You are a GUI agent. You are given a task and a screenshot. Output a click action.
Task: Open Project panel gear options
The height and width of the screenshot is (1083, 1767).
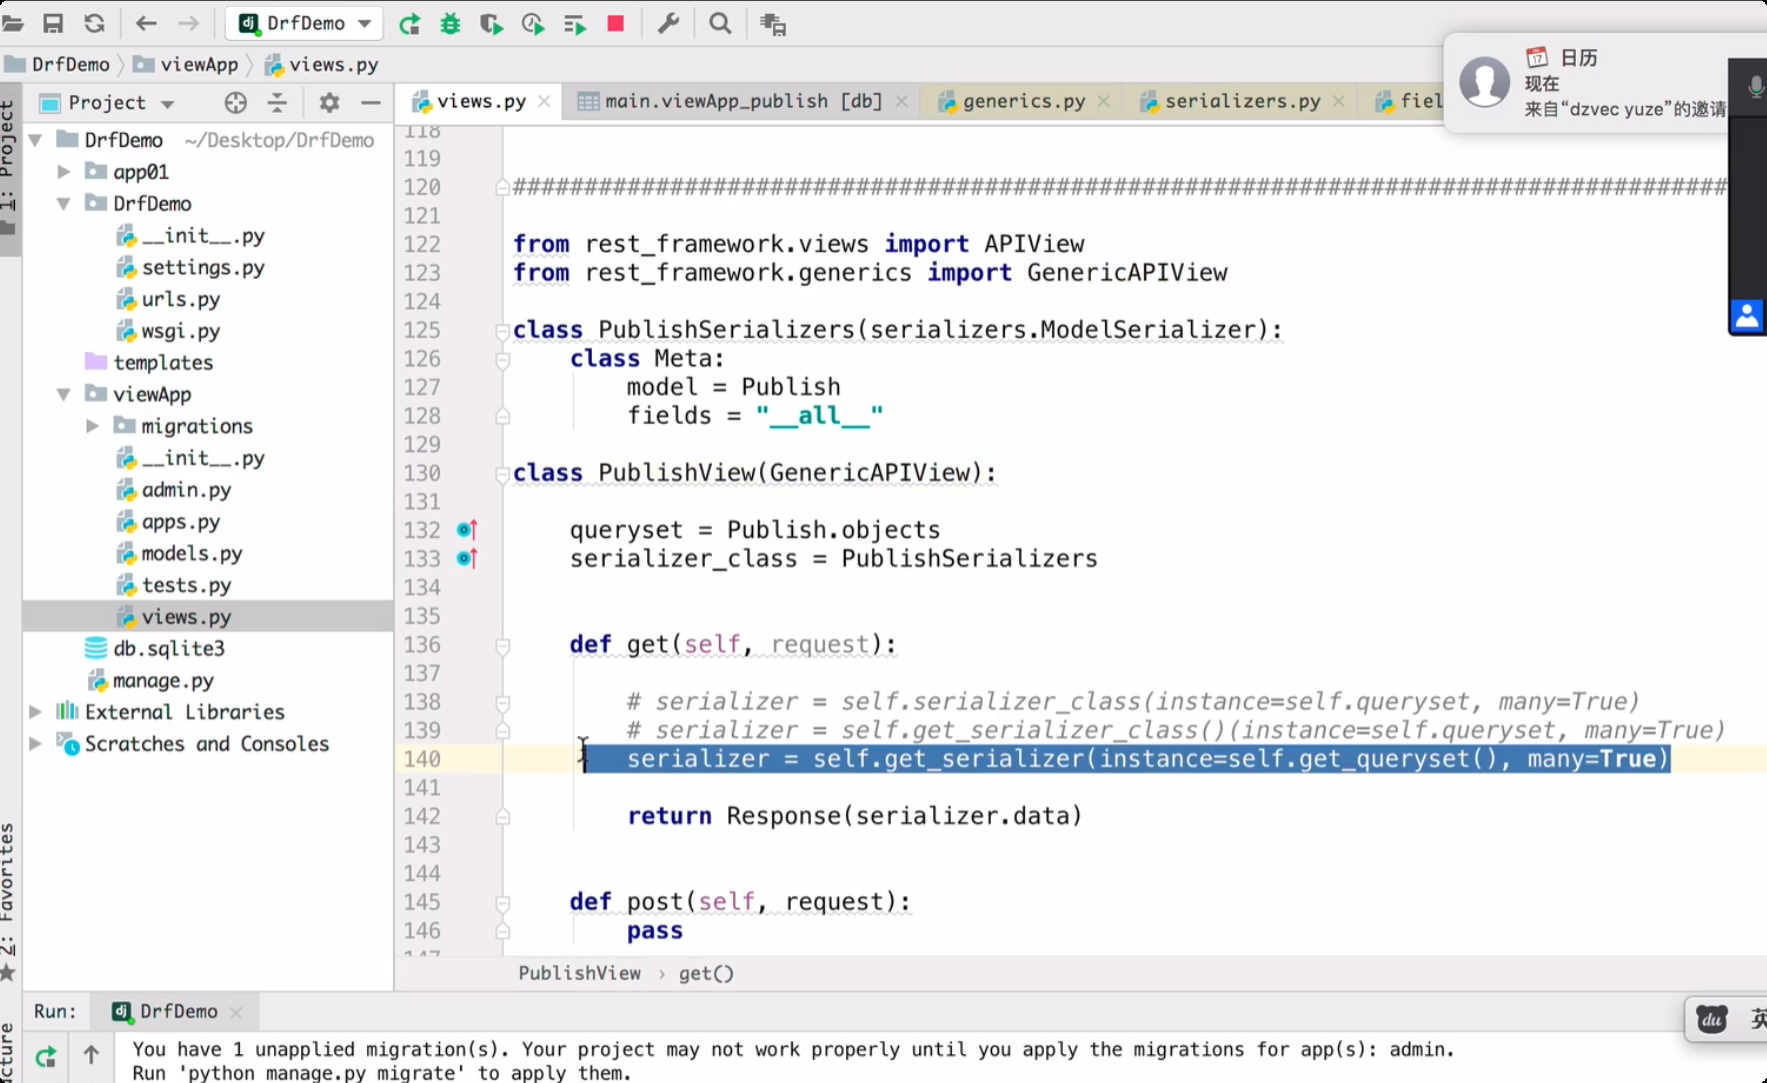329,102
